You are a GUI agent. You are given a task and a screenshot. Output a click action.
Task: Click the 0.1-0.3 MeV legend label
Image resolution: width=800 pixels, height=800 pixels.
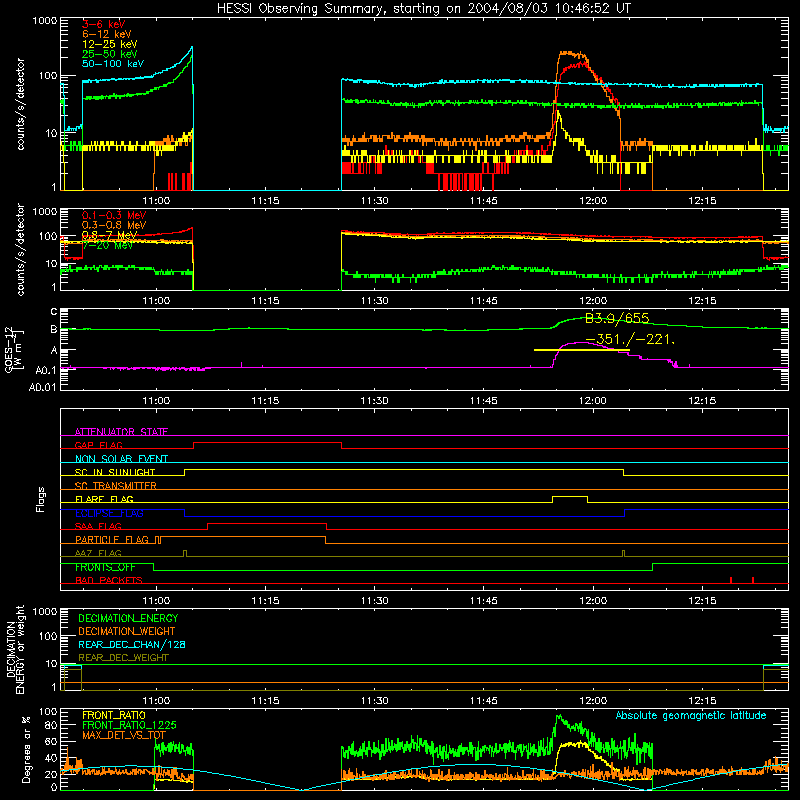point(114,216)
